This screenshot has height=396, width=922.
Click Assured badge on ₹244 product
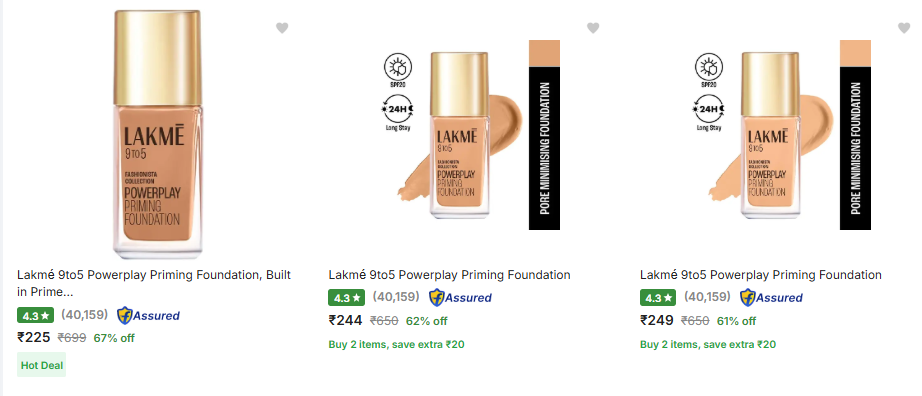coord(460,298)
